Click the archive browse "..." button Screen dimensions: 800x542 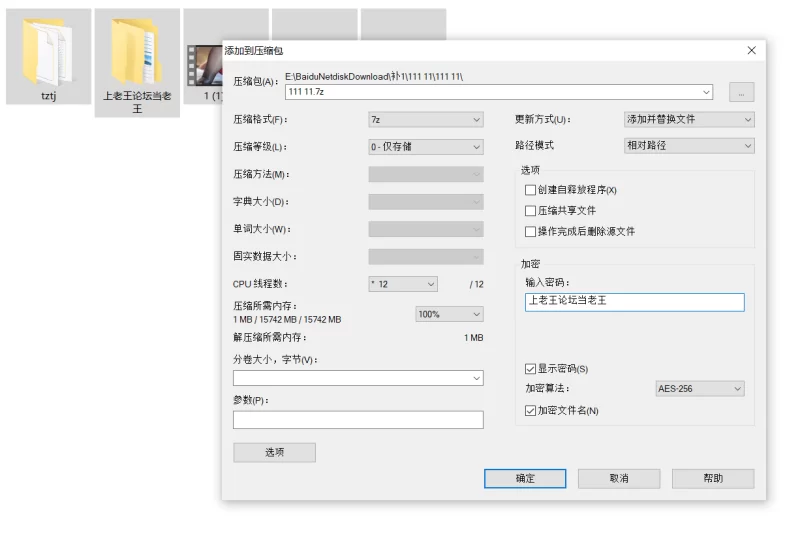coord(741,92)
